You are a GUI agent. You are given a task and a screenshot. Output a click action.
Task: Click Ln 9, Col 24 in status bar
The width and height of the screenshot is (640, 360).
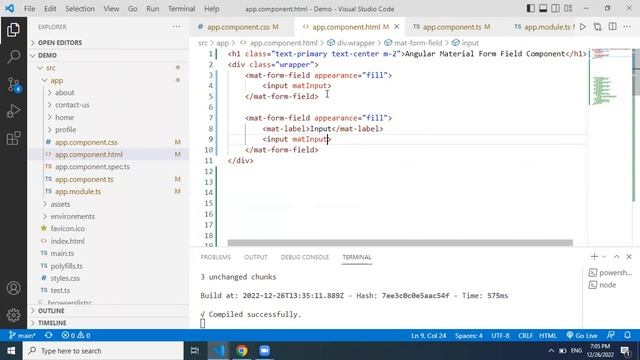click(x=429, y=336)
